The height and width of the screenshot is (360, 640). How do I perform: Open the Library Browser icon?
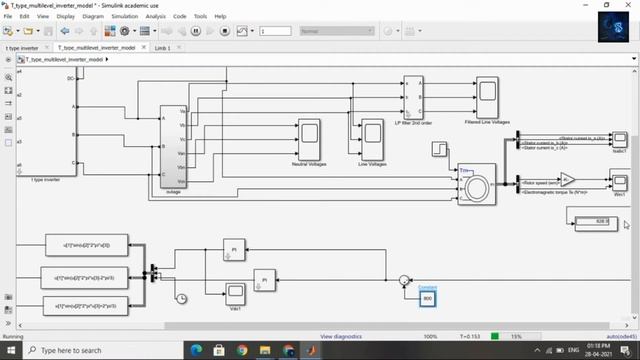[110, 31]
